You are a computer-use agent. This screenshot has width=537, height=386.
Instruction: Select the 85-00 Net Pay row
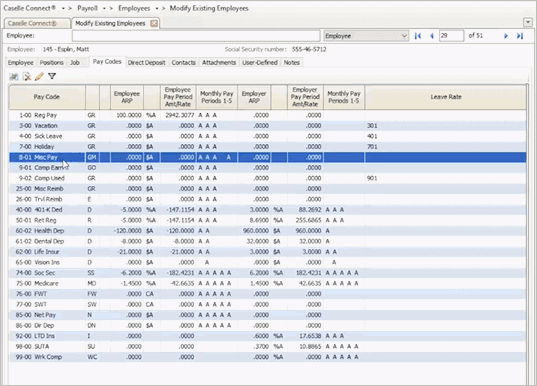267,315
